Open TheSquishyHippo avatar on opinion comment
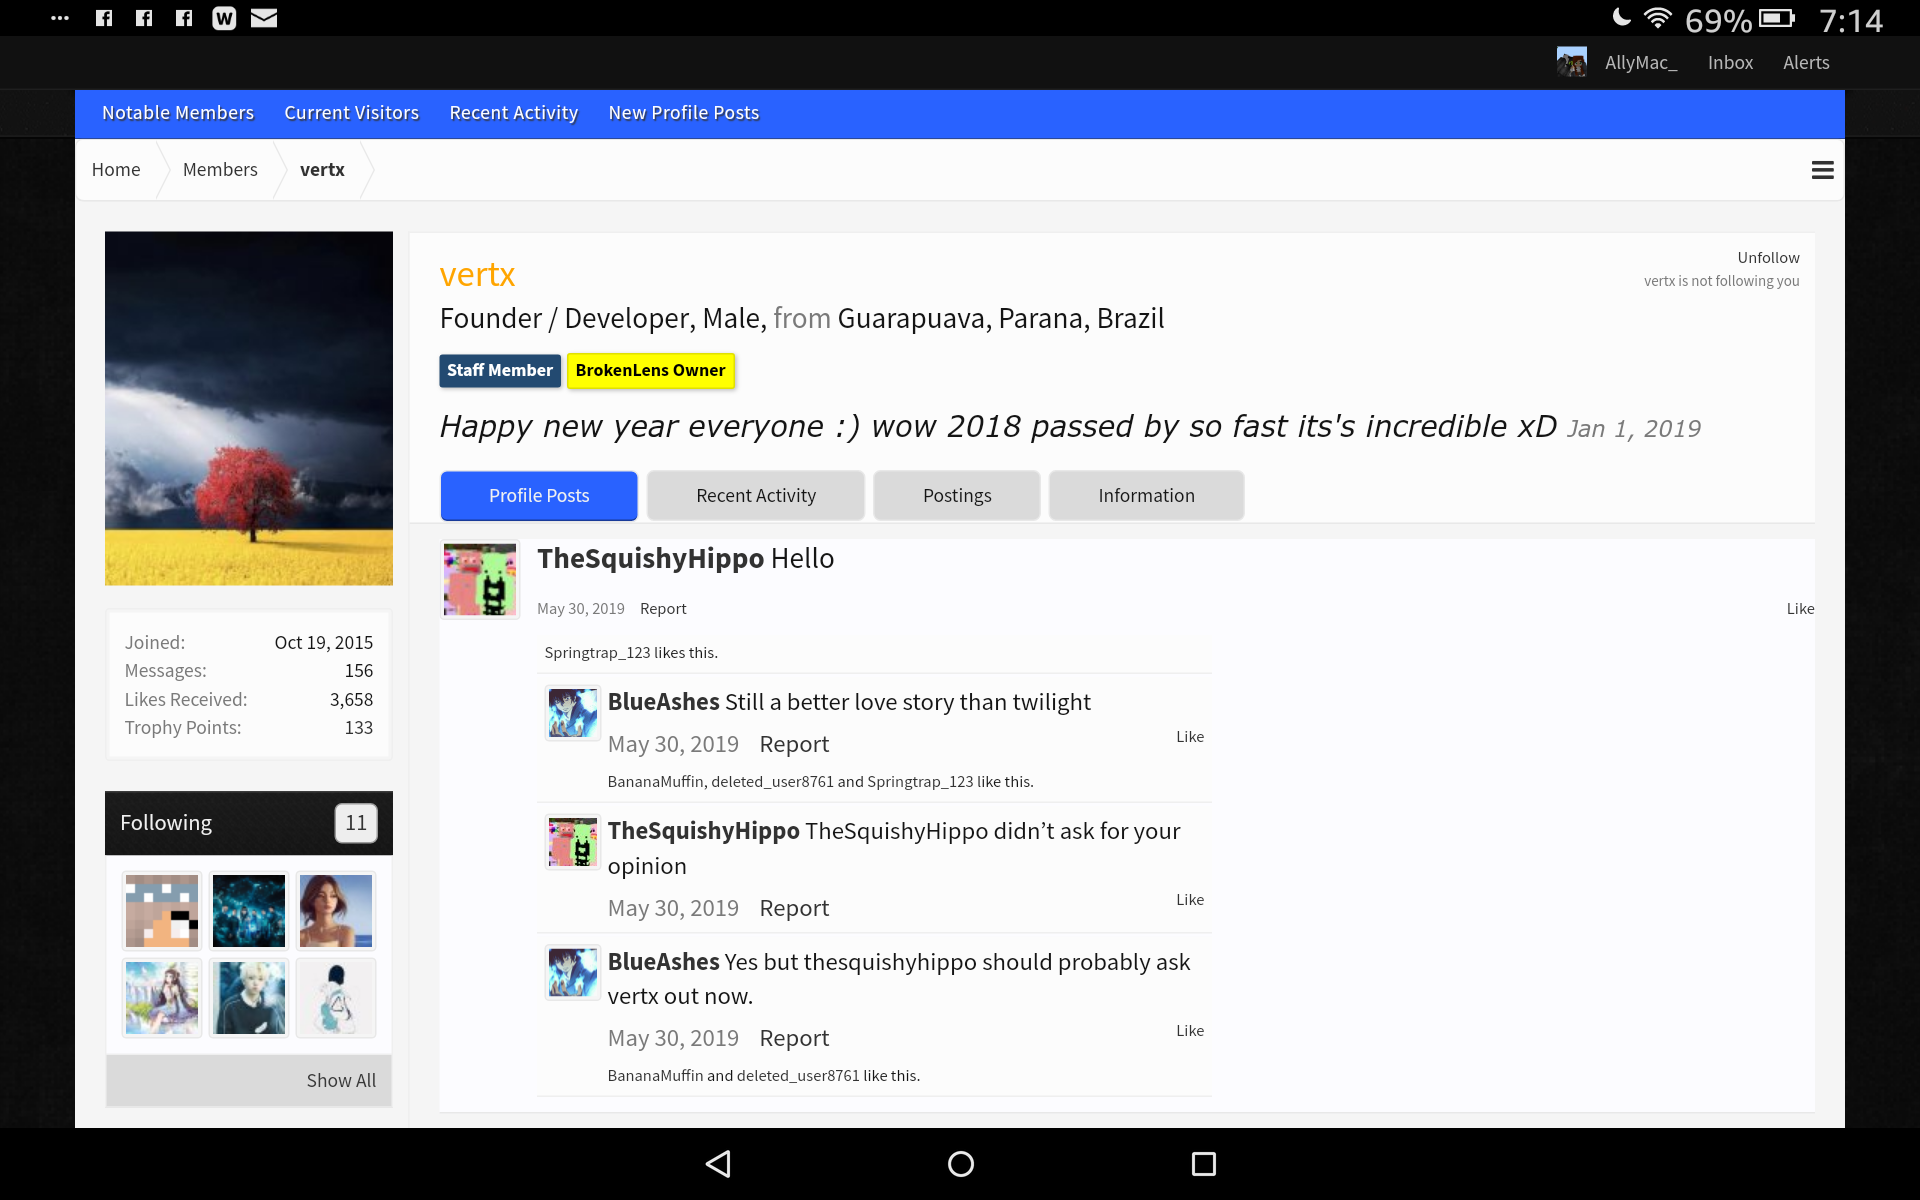The width and height of the screenshot is (1920, 1200). click(x=573, y=842)
